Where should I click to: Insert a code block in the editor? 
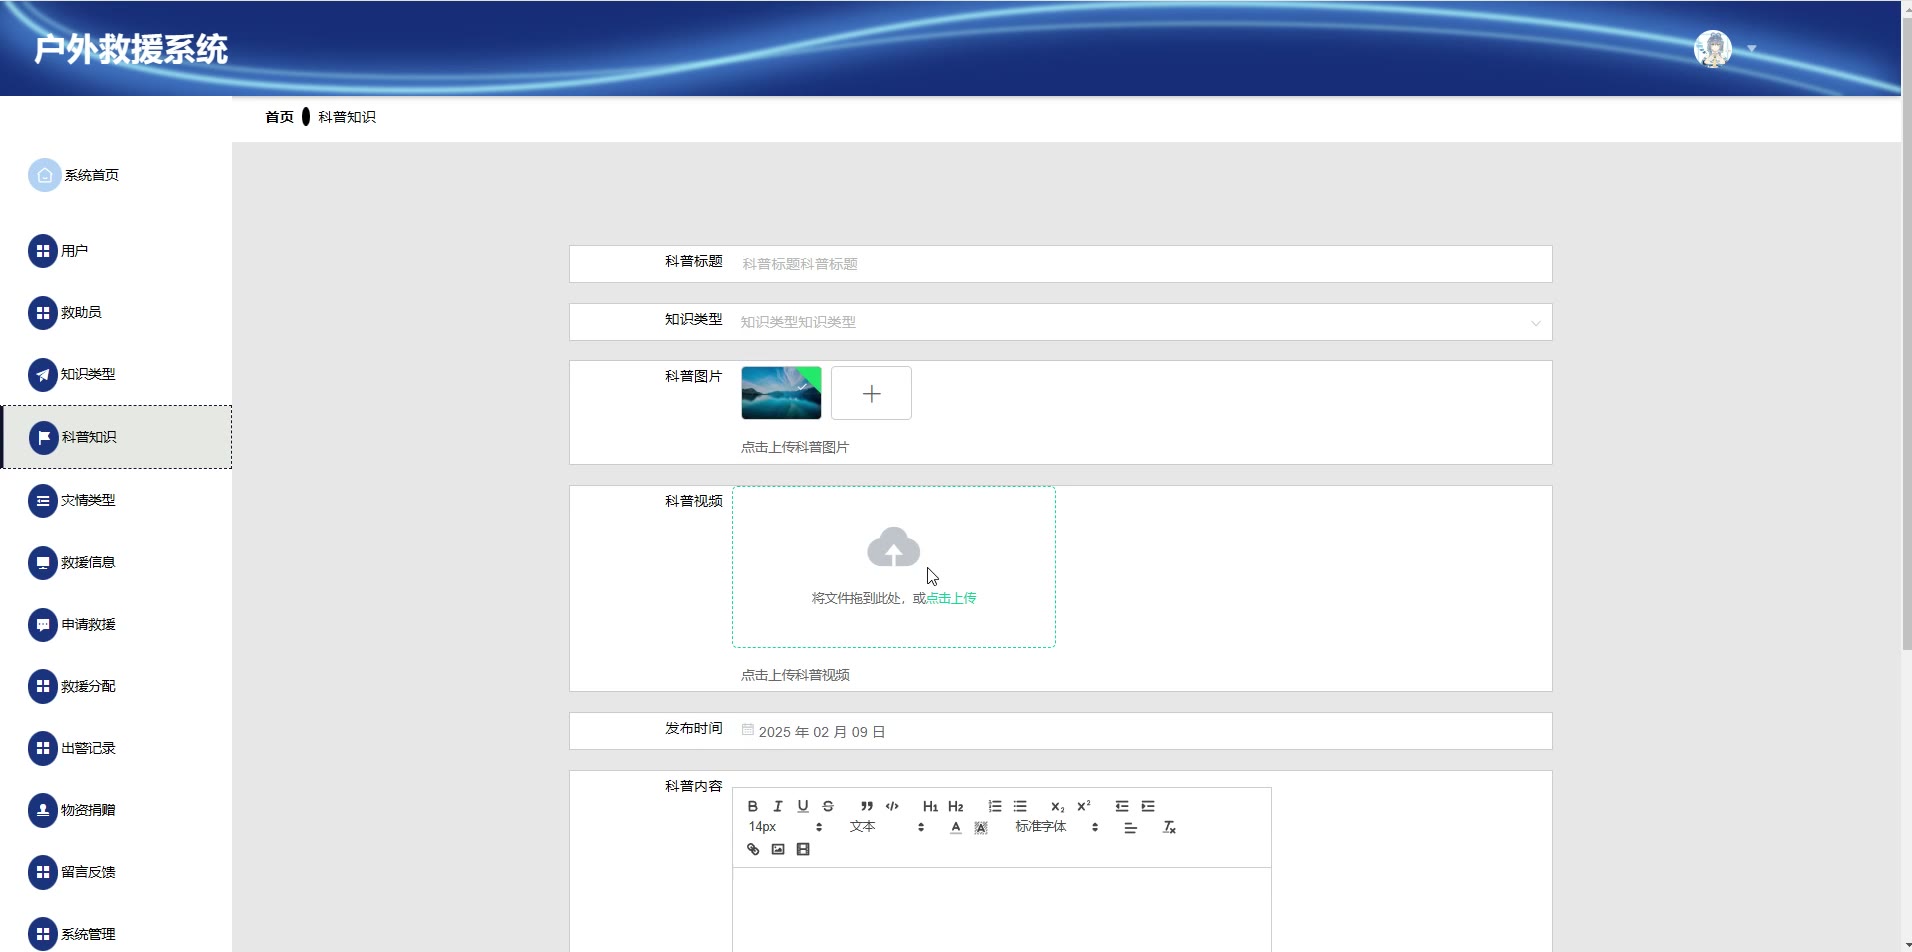[x=892, y=806]
